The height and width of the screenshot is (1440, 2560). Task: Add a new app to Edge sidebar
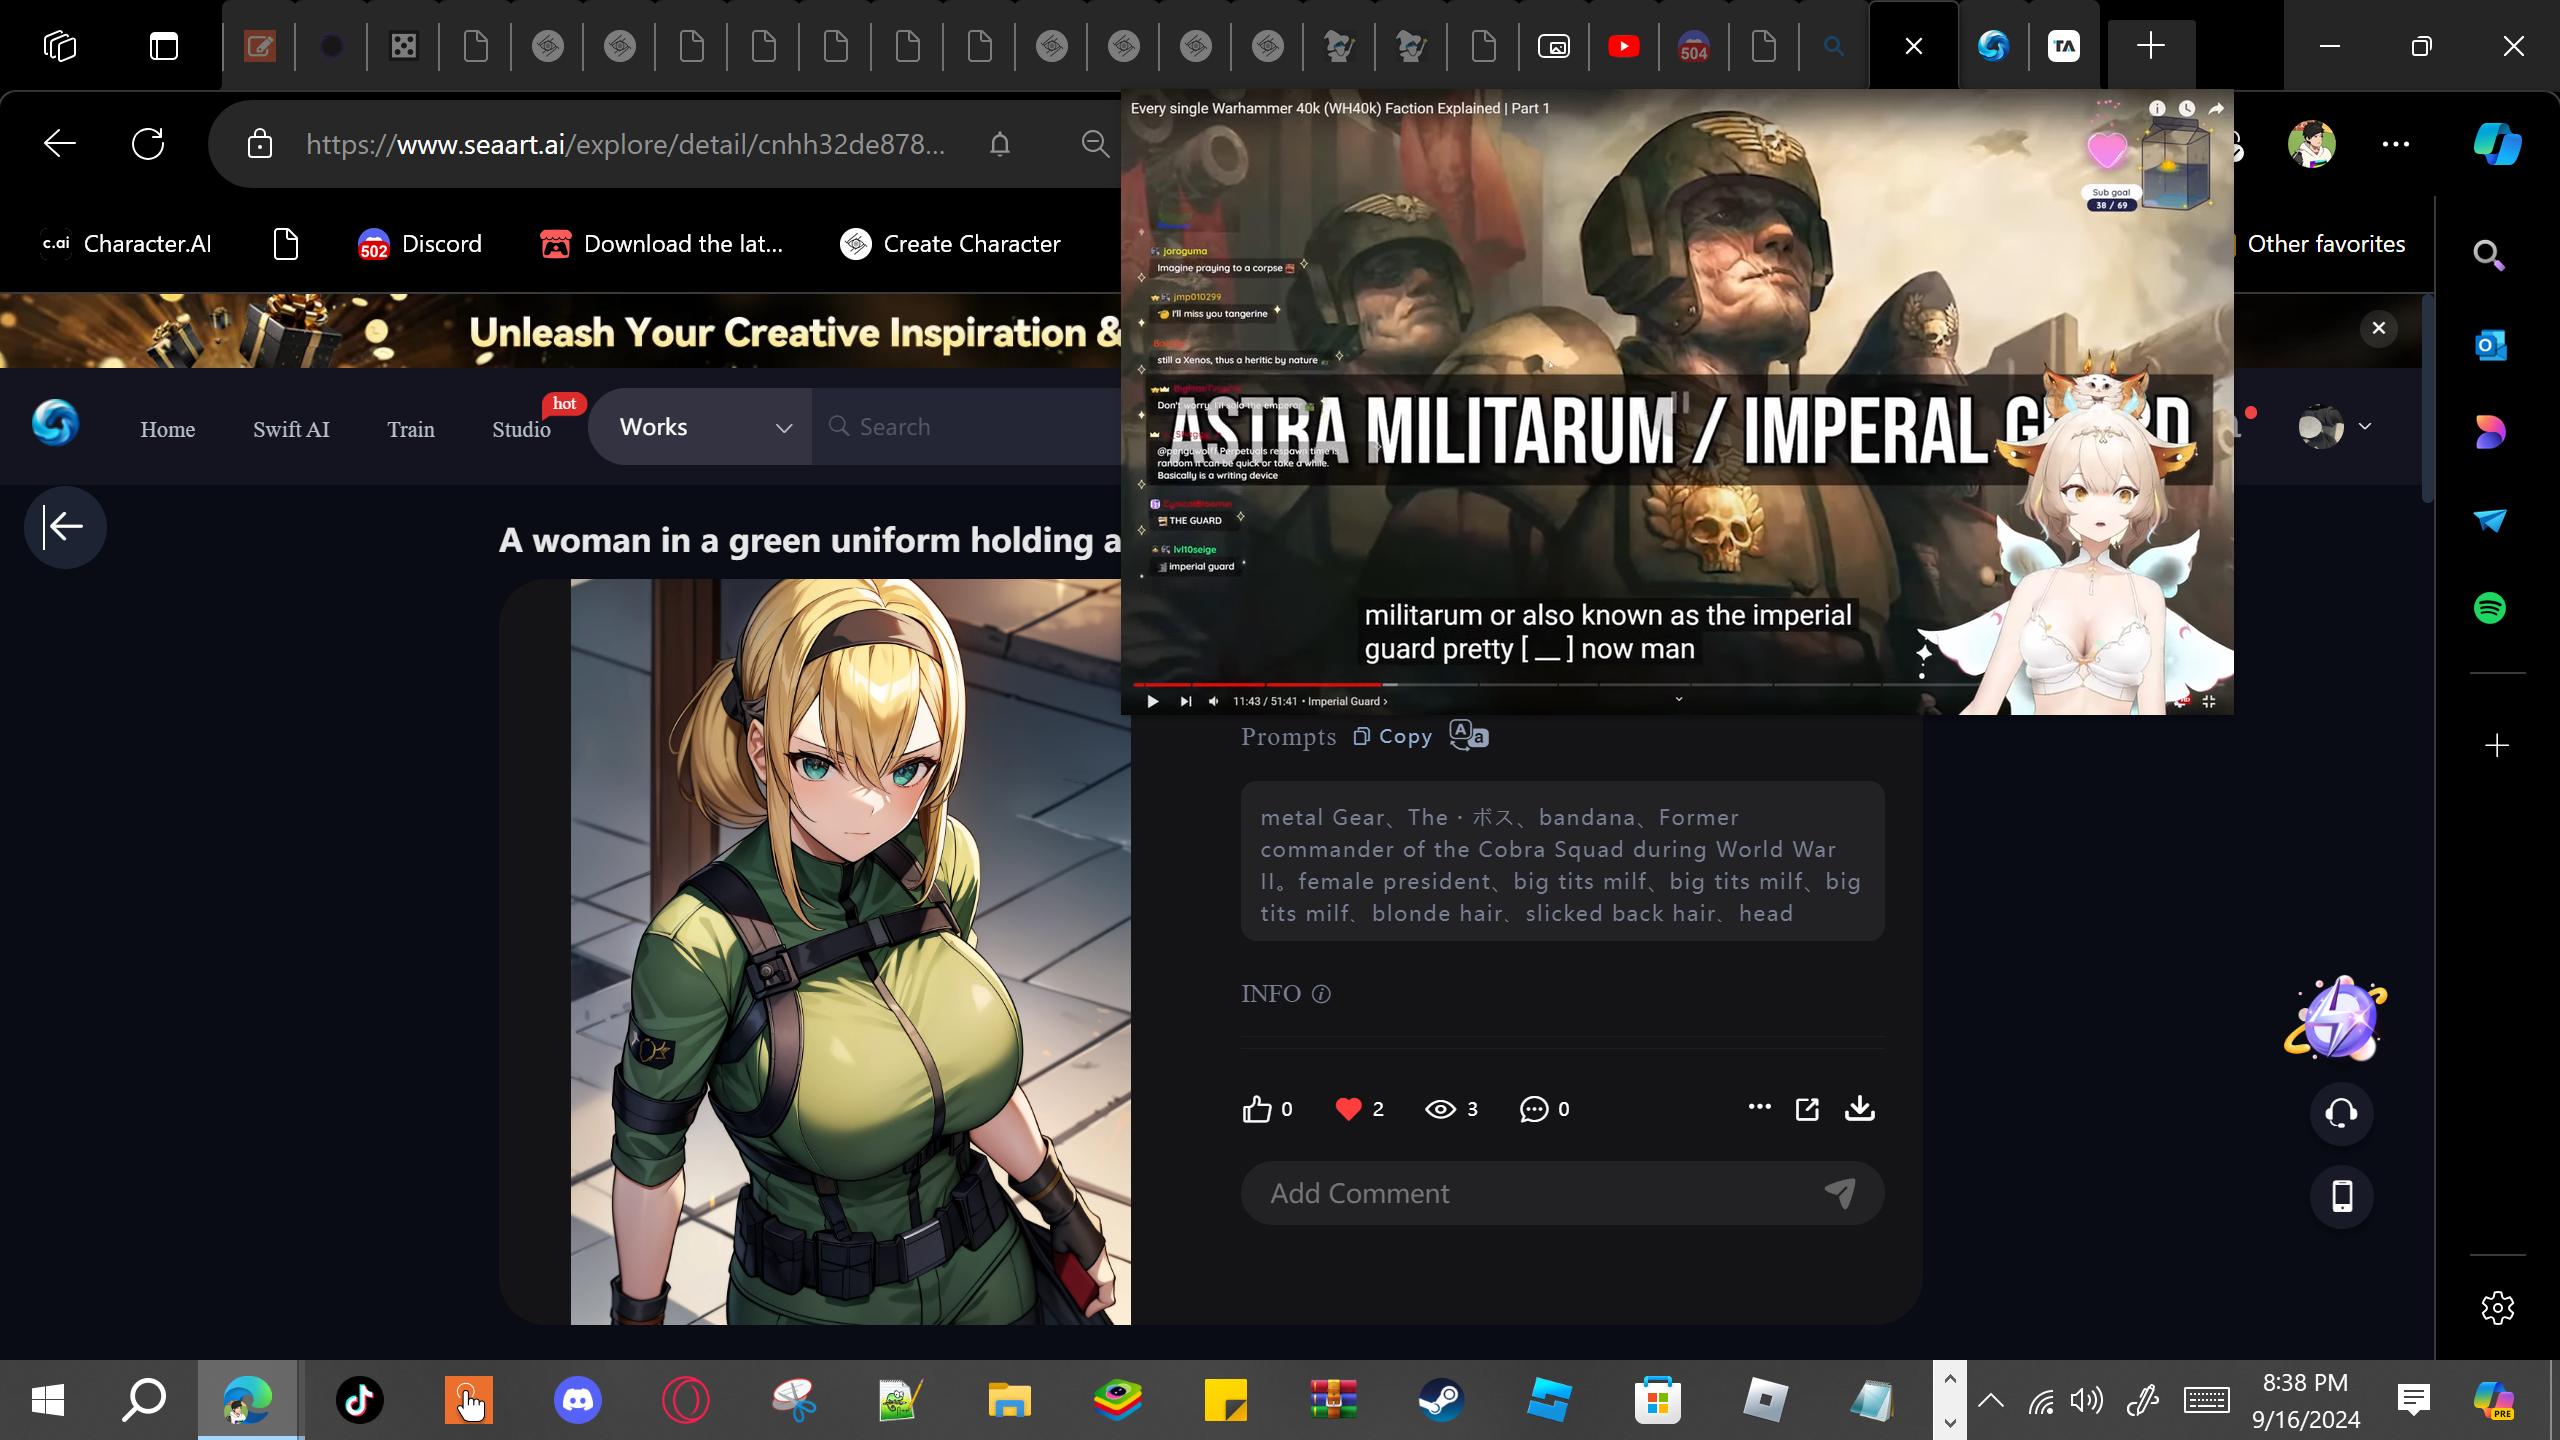(x=2496, y=745)
